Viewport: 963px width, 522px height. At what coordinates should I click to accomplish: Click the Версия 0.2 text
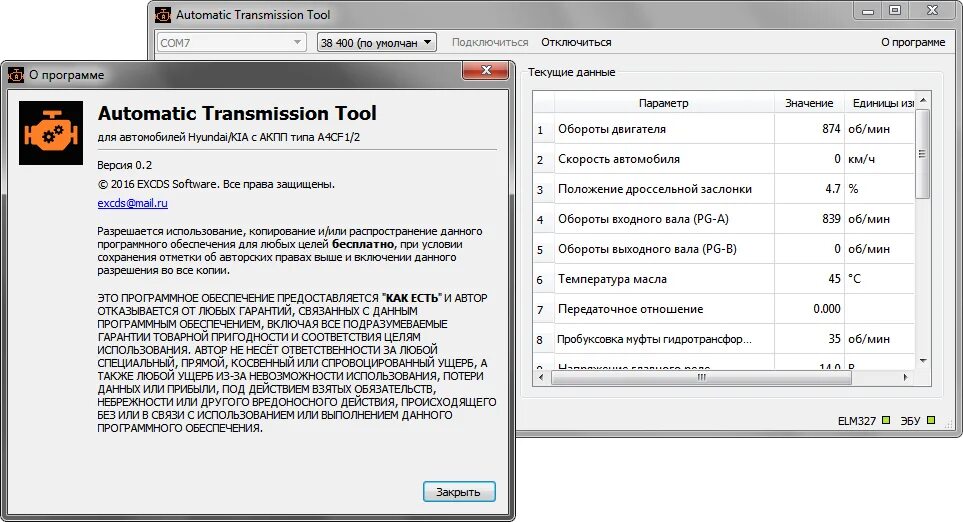tap(125, 165)
